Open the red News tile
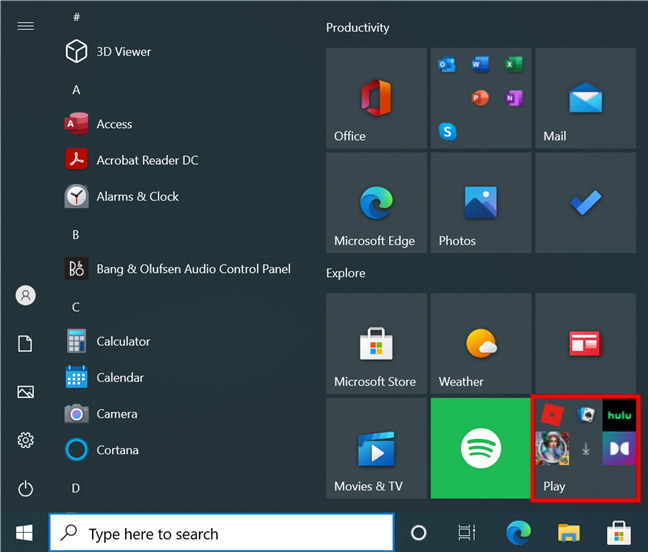The image size is (648, 552). [586, 343]
